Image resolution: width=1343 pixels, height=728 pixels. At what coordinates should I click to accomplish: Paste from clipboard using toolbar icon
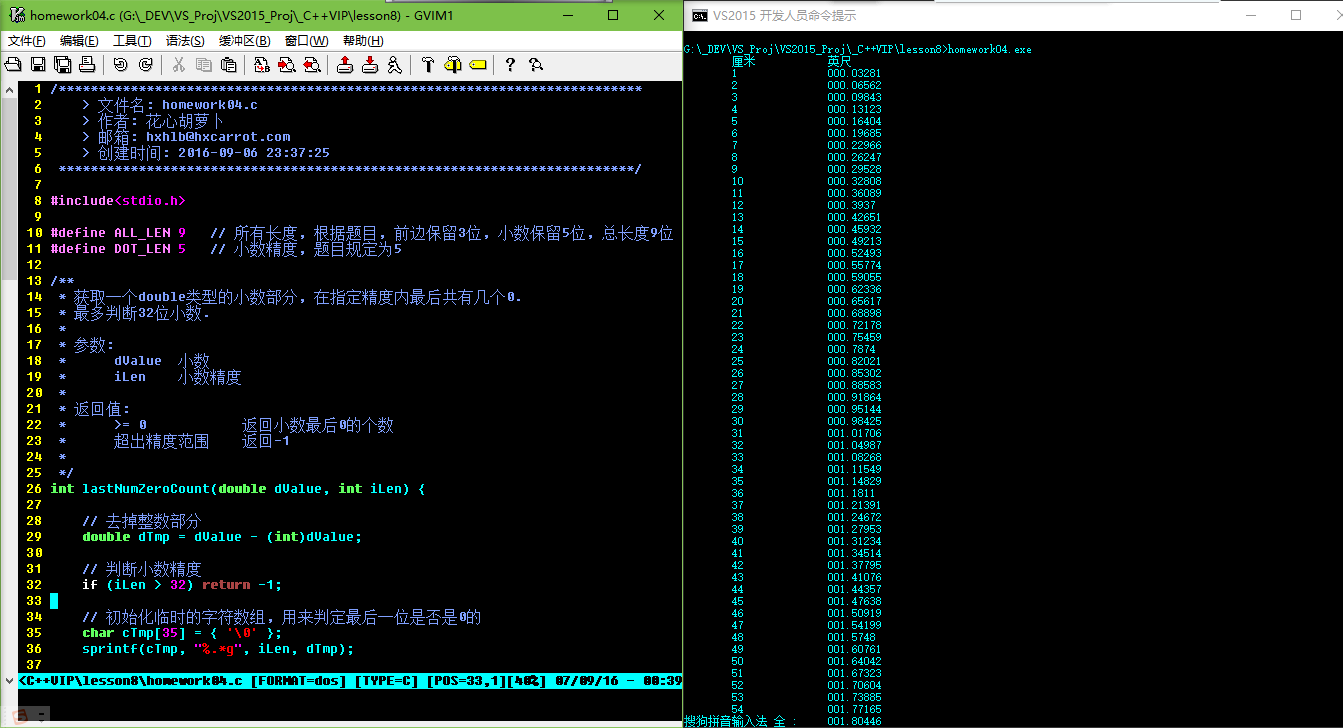click(228, 64)
